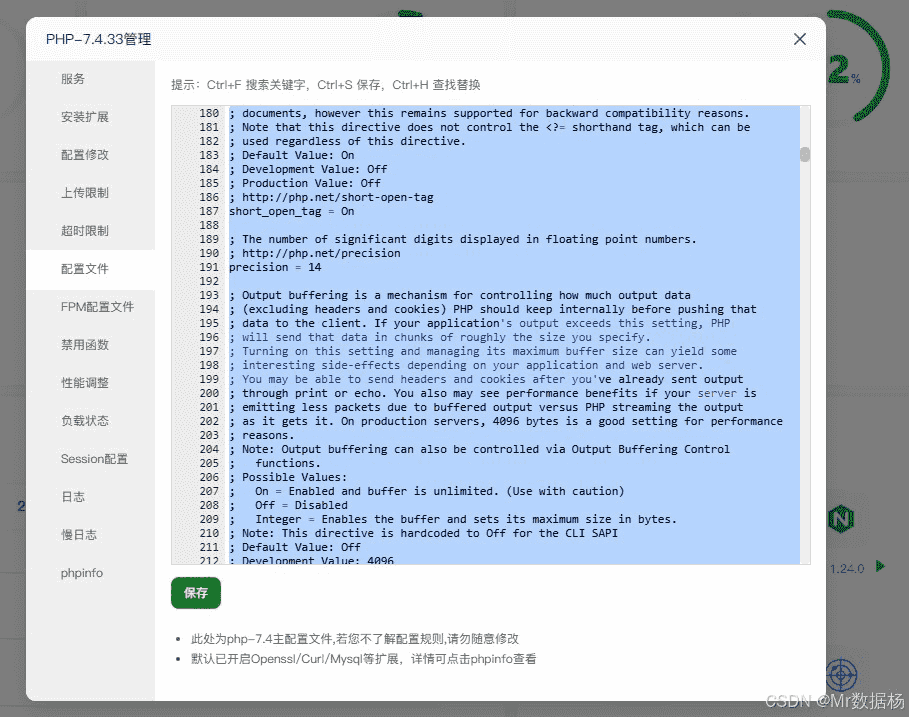The height and width of the screenshot is (717, 909).
Task: Select 上传限制 in the sidebar
Action: pos(85,193)
